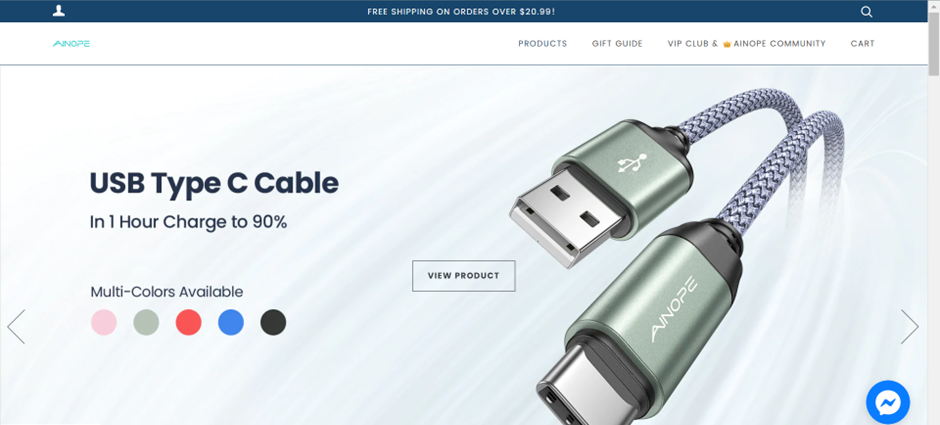The height and width of the screenshot is (425, 940).
Task: Click the search magnifier icon
Action: pos(866,11)
